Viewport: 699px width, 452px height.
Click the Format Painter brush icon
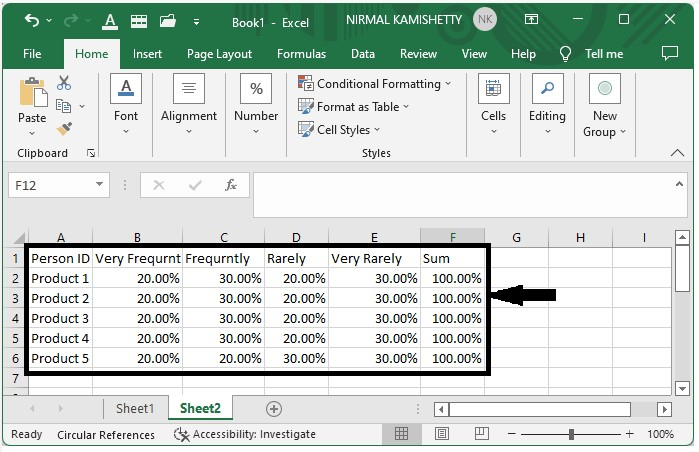pos(64,129)
